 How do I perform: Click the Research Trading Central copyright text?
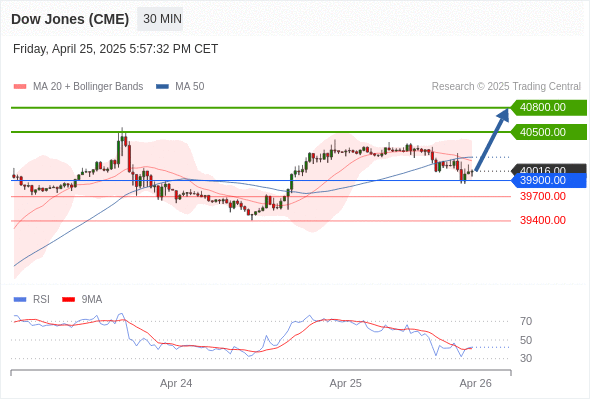(506, 87)
